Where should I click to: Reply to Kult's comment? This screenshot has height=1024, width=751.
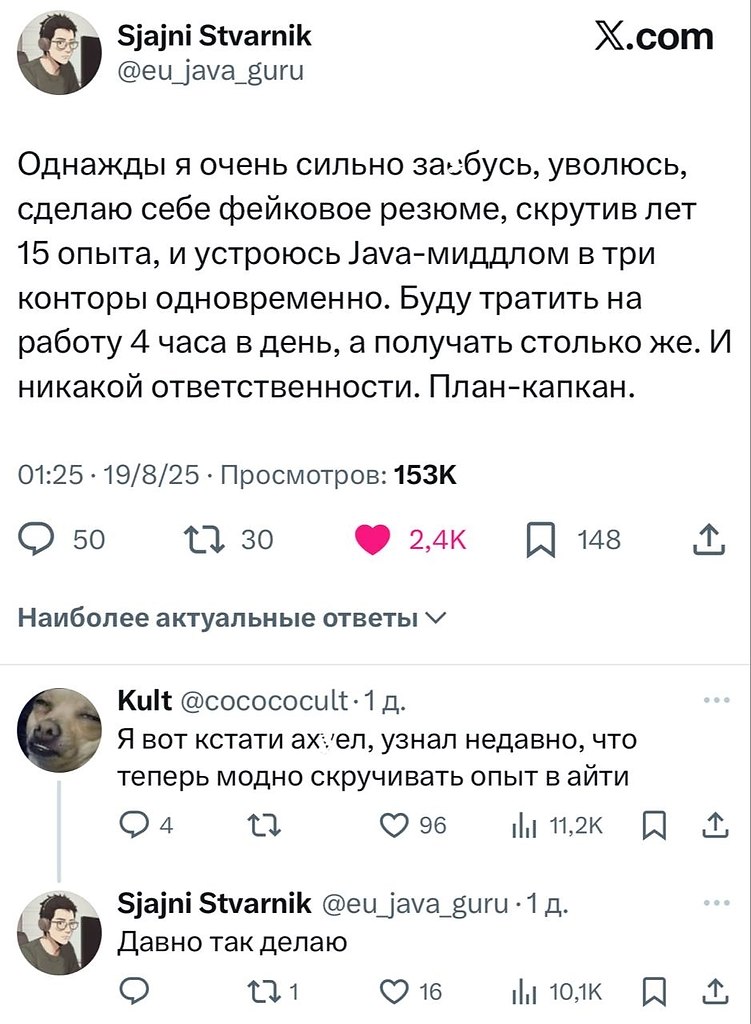coord(133,825)
